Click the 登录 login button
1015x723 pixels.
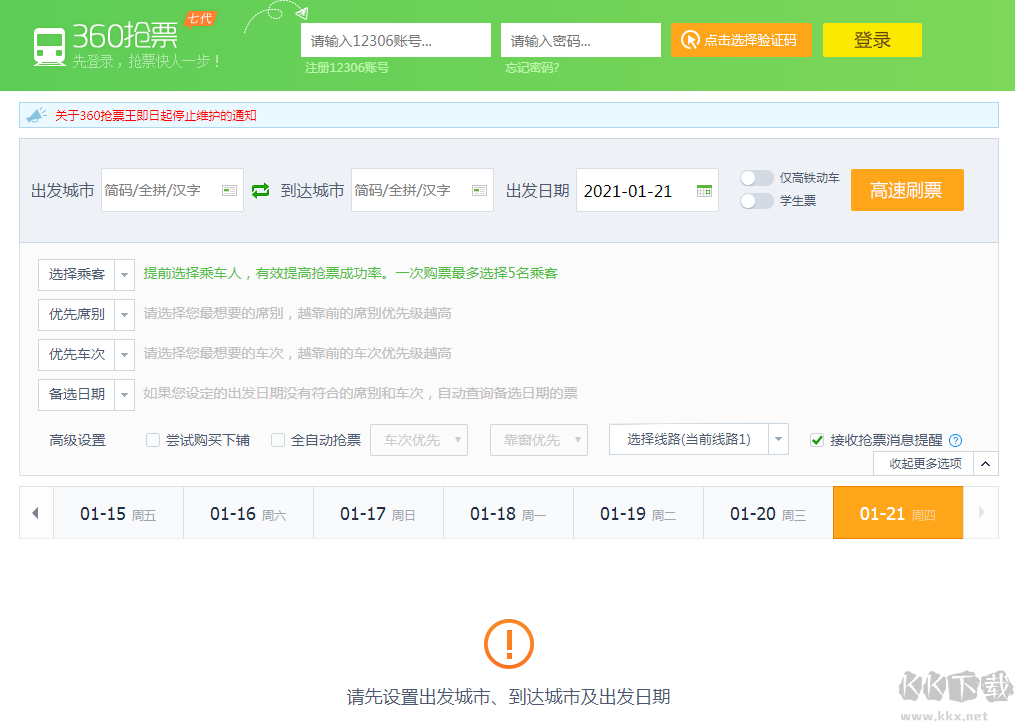click(x=871, y=40)
